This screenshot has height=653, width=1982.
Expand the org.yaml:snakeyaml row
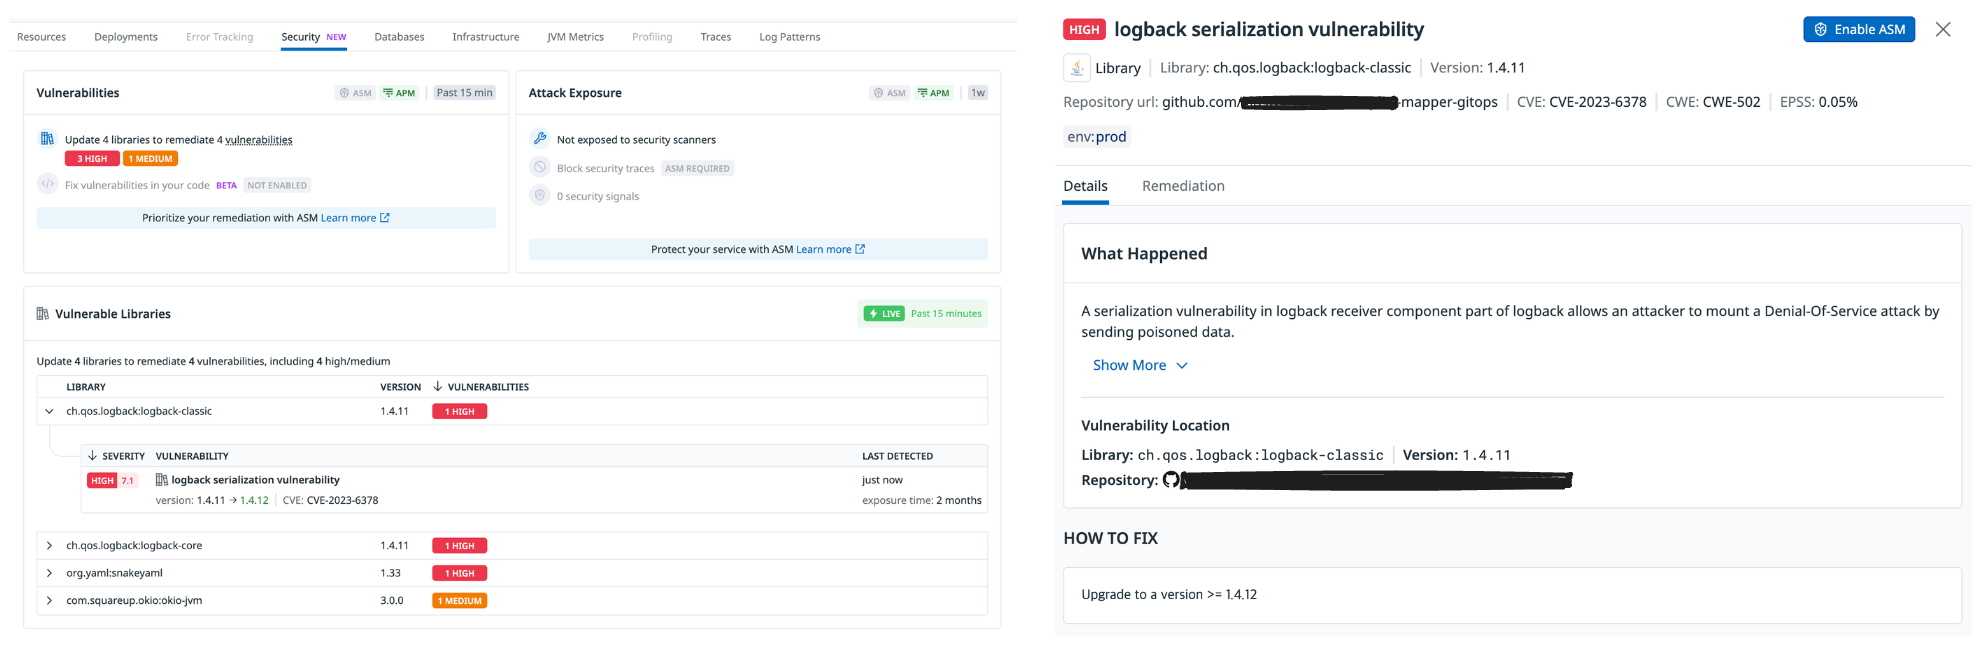(x=49, y=573)
